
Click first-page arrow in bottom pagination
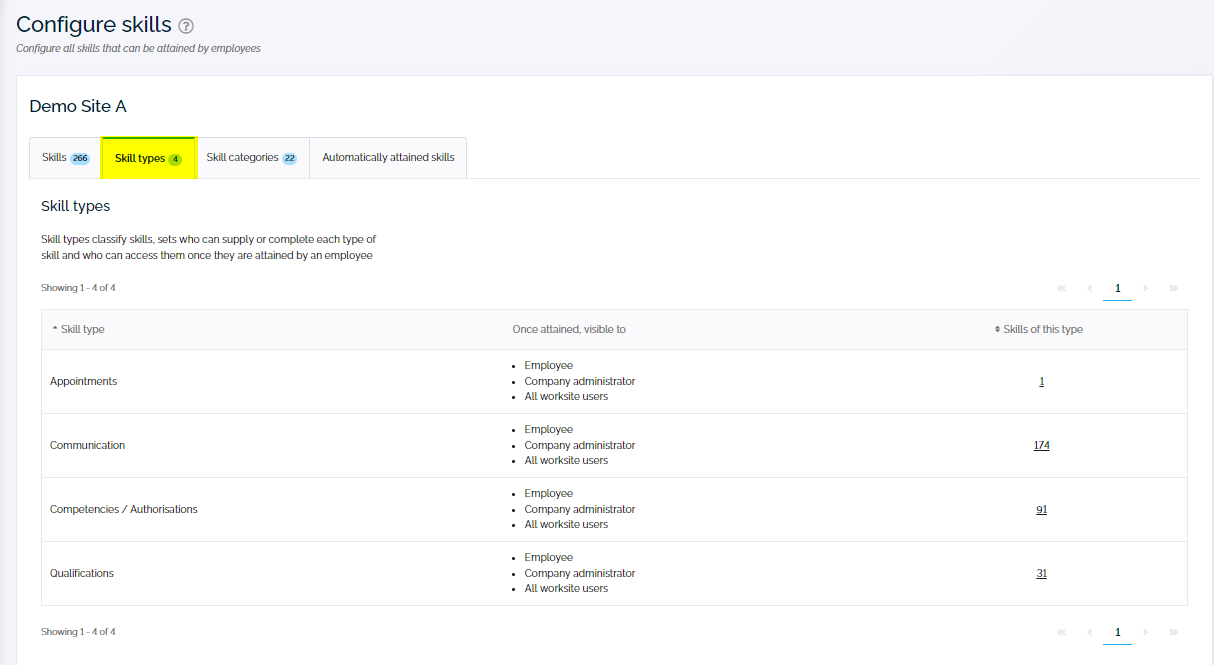[1061, 632]
